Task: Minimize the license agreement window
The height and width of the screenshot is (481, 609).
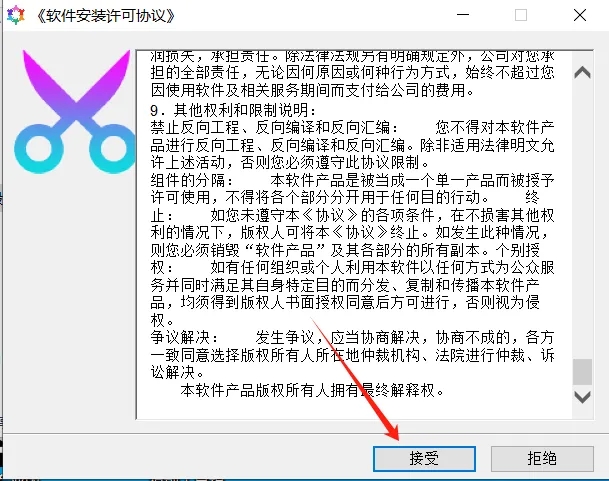Action: pos(463,15)
